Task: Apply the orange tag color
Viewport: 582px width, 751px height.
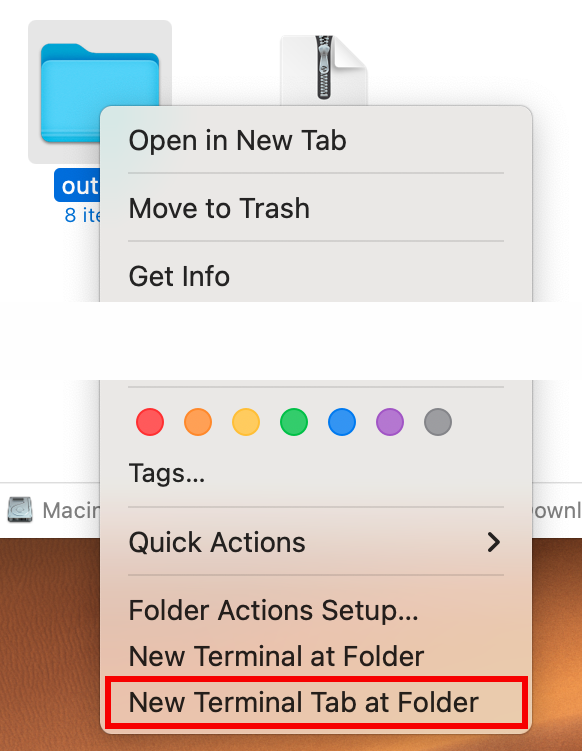Action: [198, 422]
